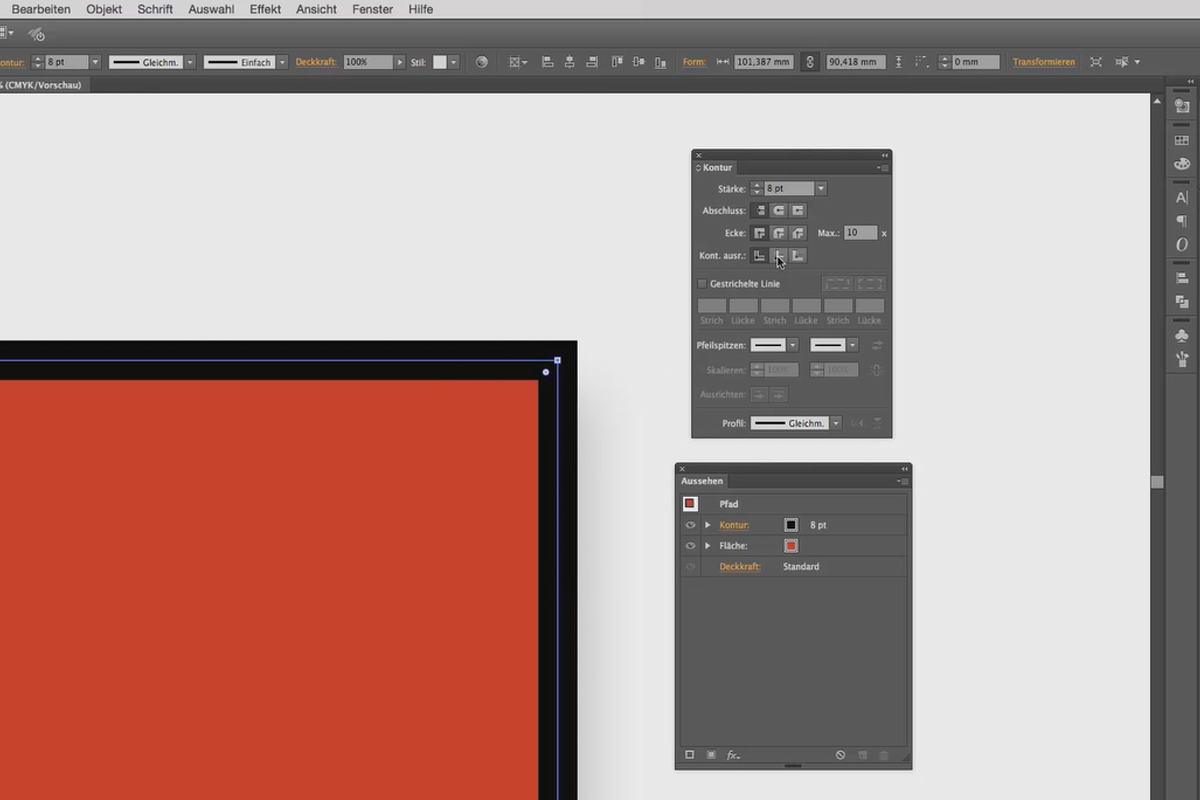The height and width of the screenshot is (800, 1200).
Task: Open the Stärke stroke weight dropdown
Action: (821, 189)
